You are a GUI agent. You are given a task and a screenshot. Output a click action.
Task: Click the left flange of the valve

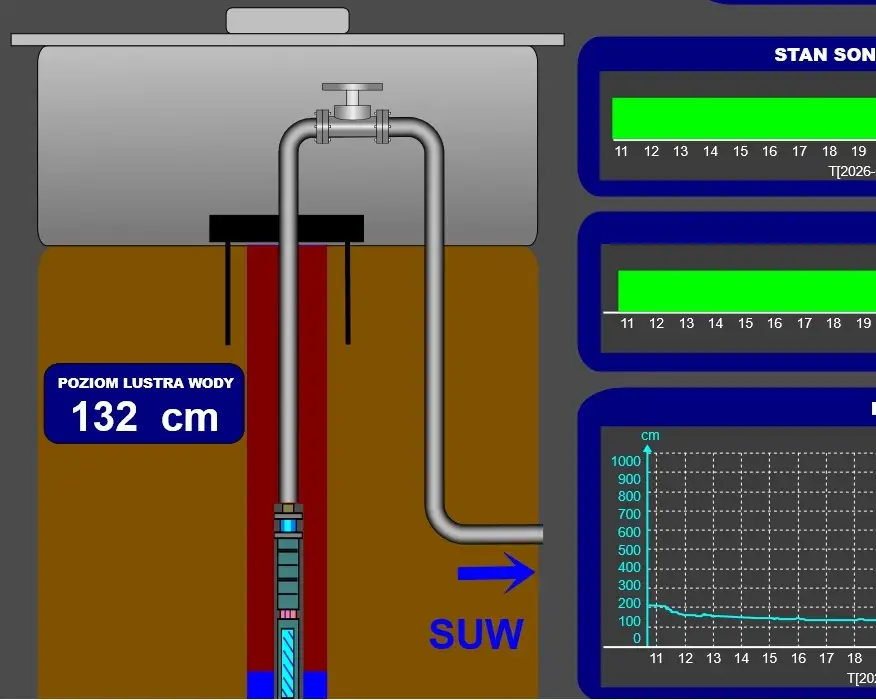[322, 126]
